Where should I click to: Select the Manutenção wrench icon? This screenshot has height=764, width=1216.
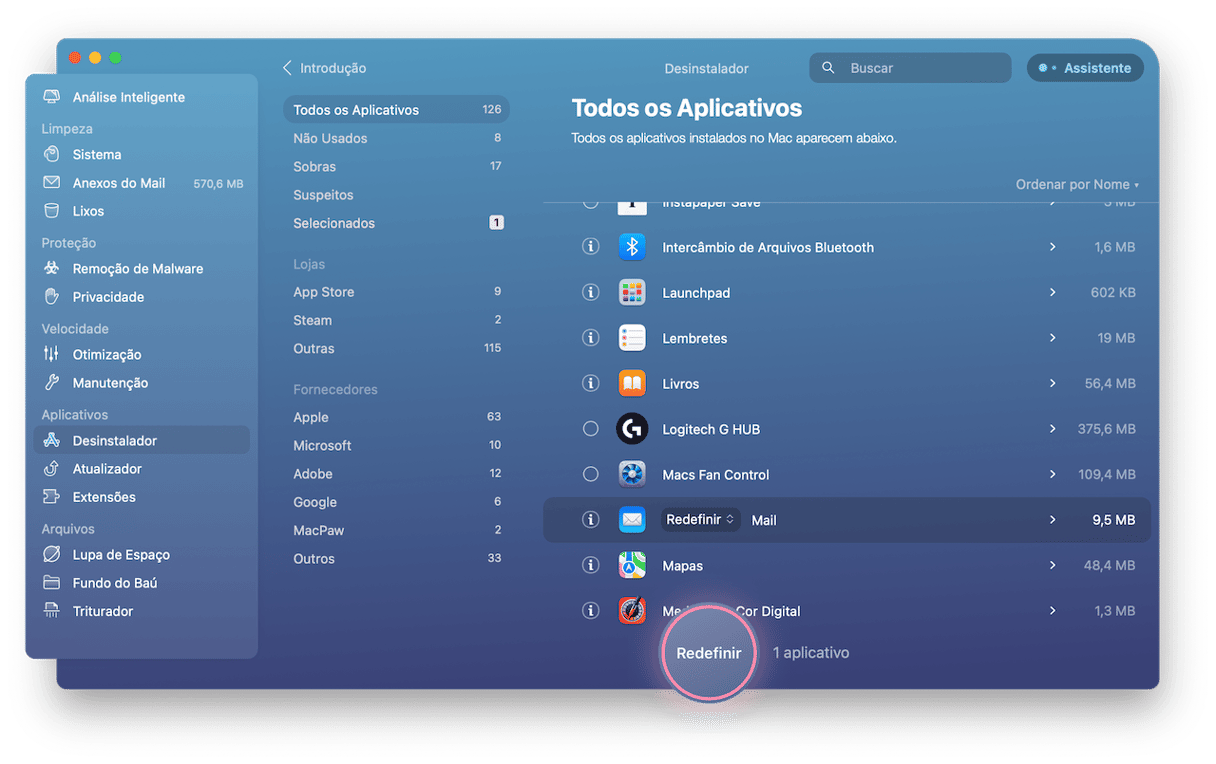(52, 383)
